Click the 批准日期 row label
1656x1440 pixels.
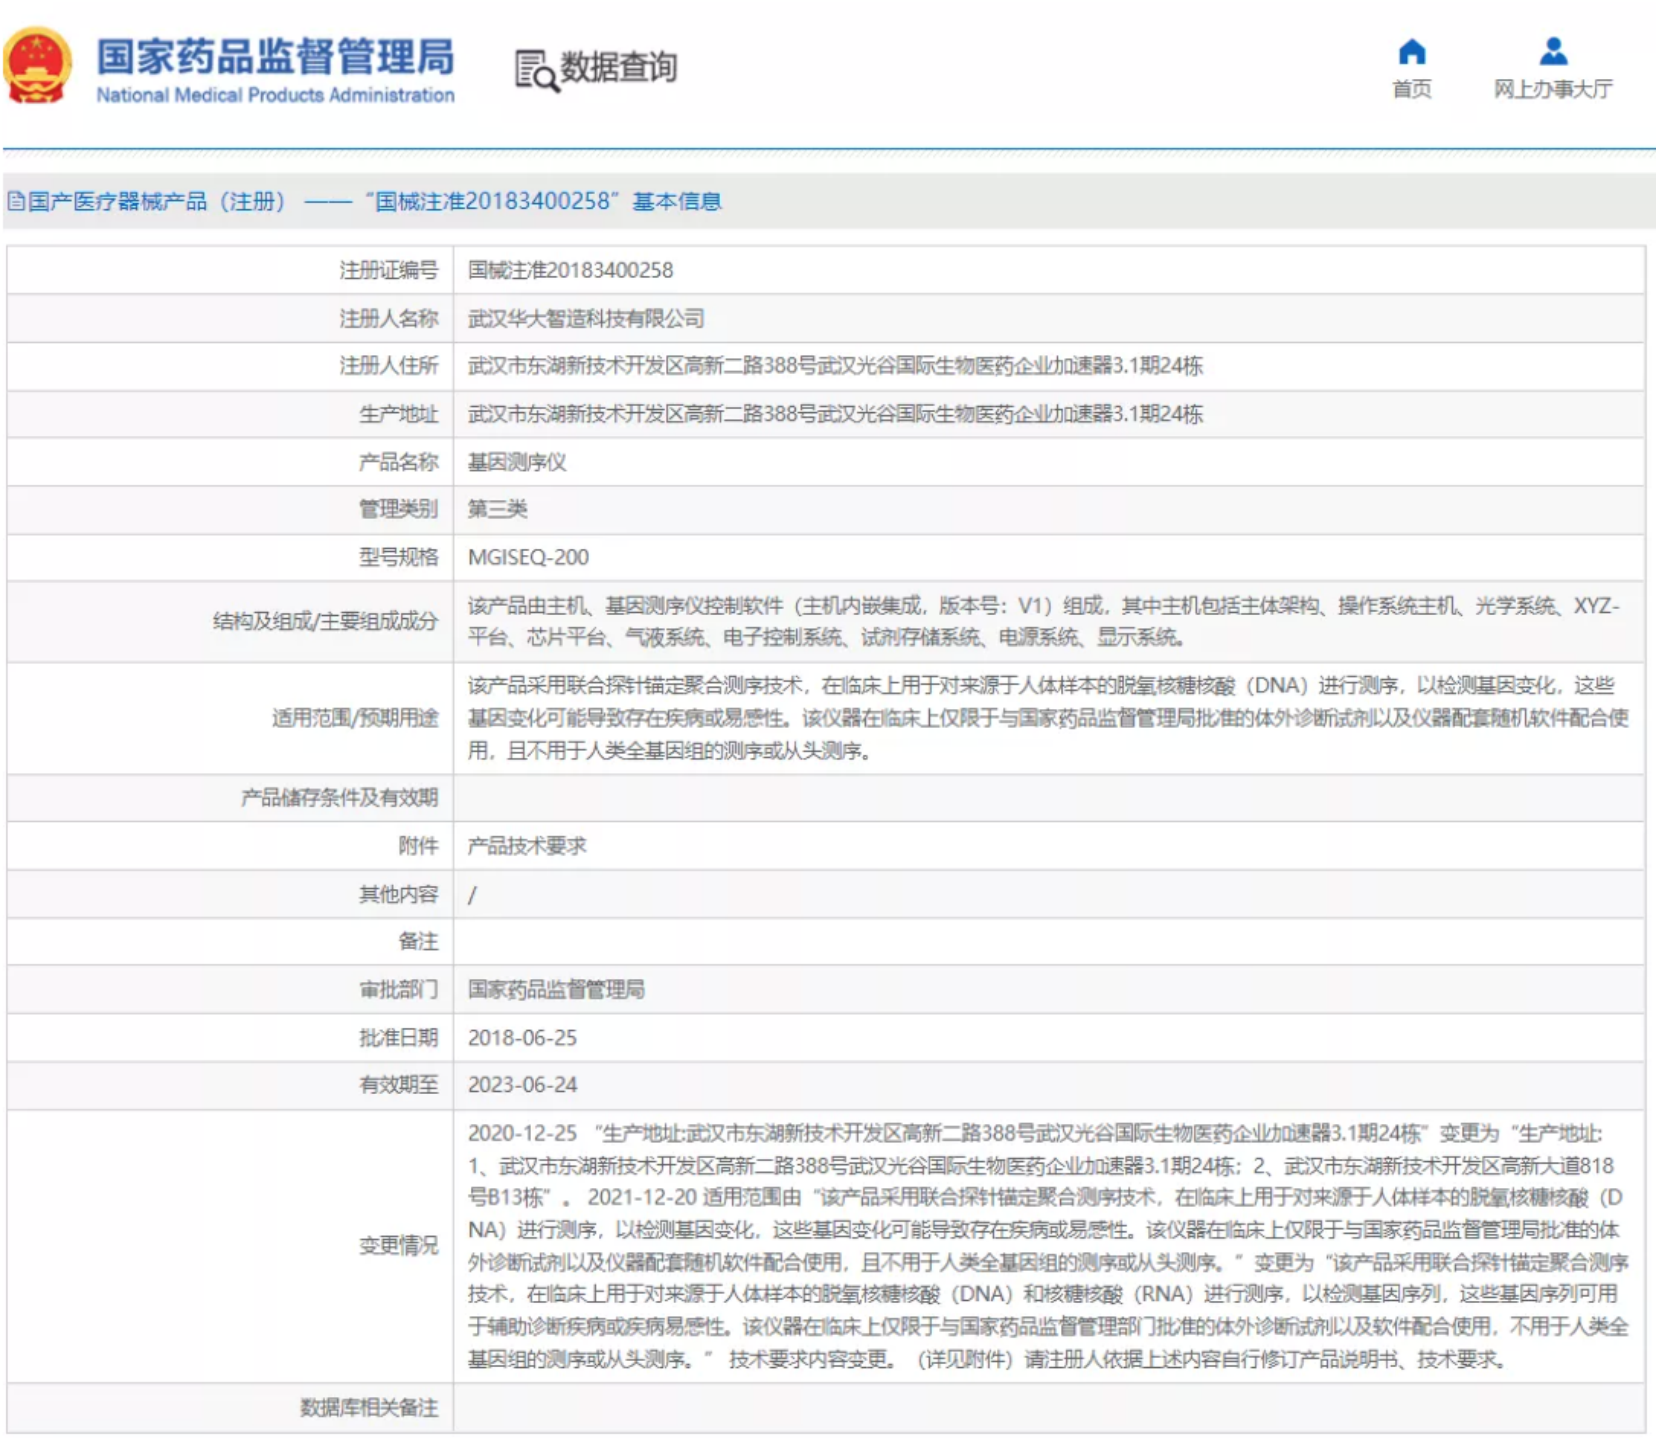pos(398,1038)
